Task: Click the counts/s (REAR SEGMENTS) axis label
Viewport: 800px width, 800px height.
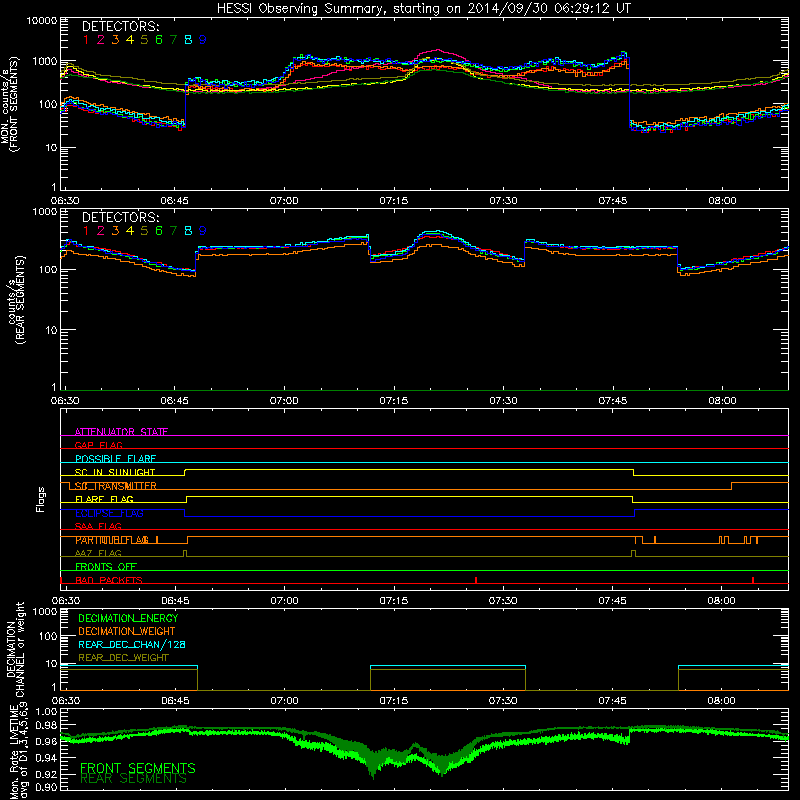Action: tap(16, 299)
